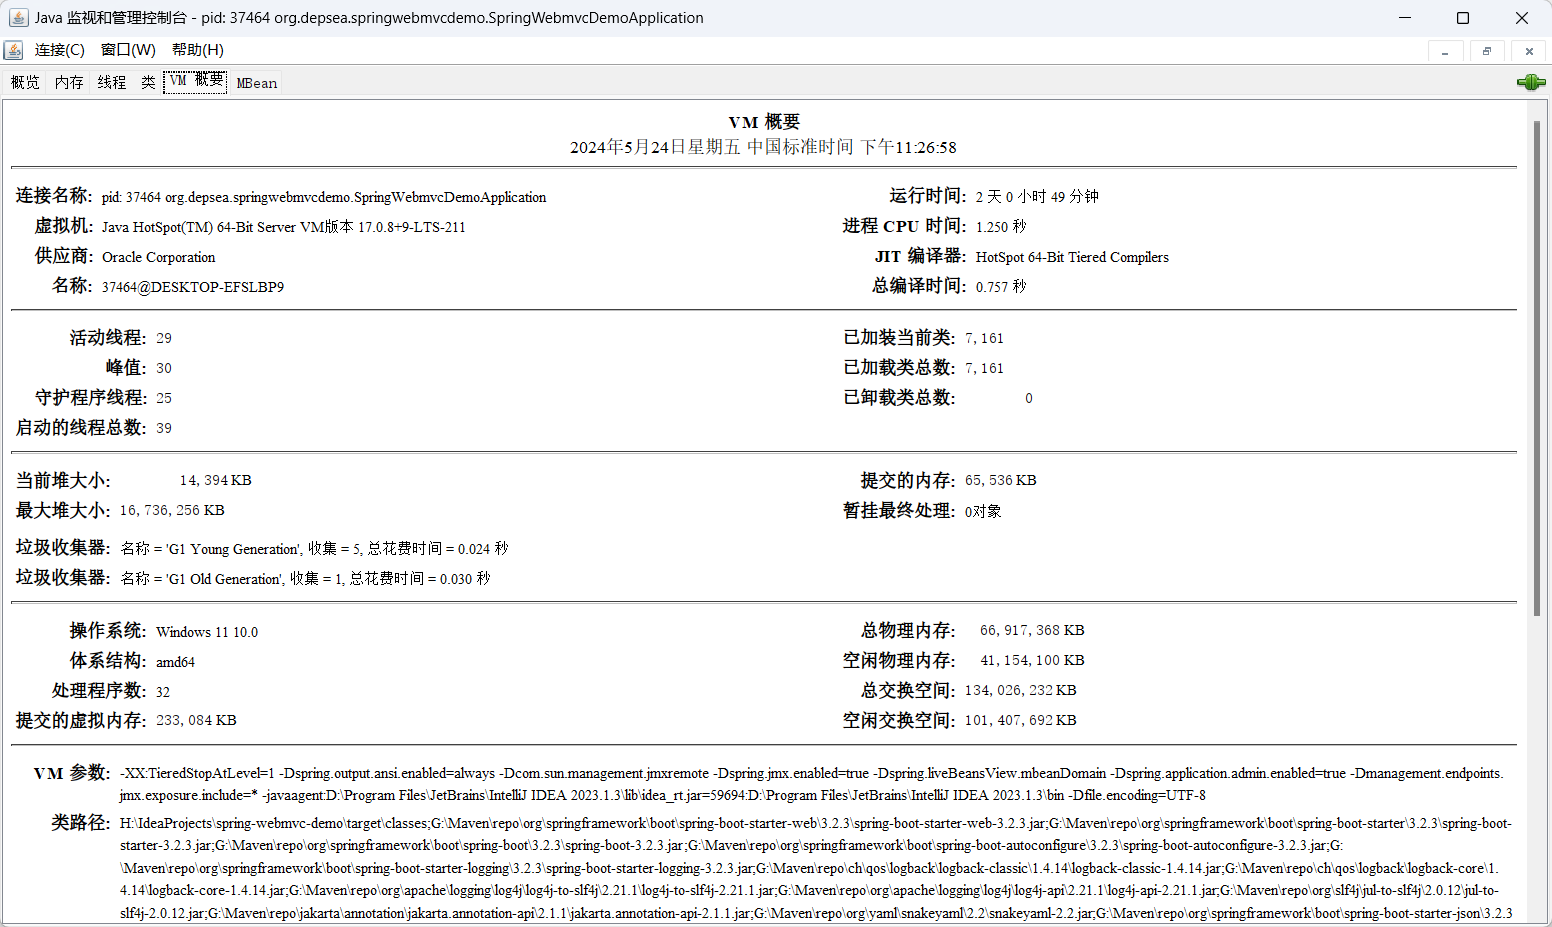Go to the 线程 tab
Screen dimensions: 1552x927
point(112,82)
